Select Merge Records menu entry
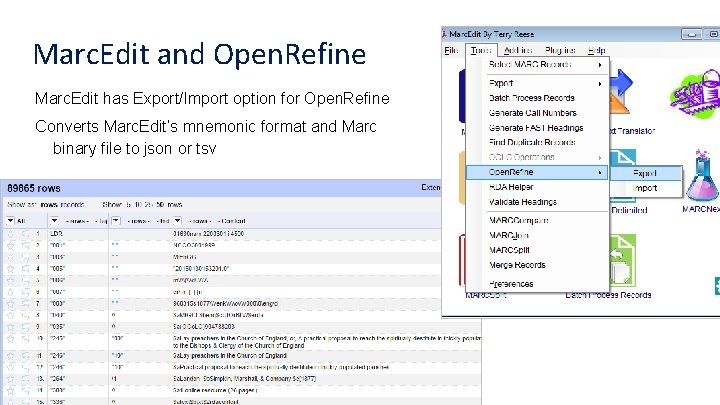Viewport: 720px width, 405px height. tap(517, 265)
